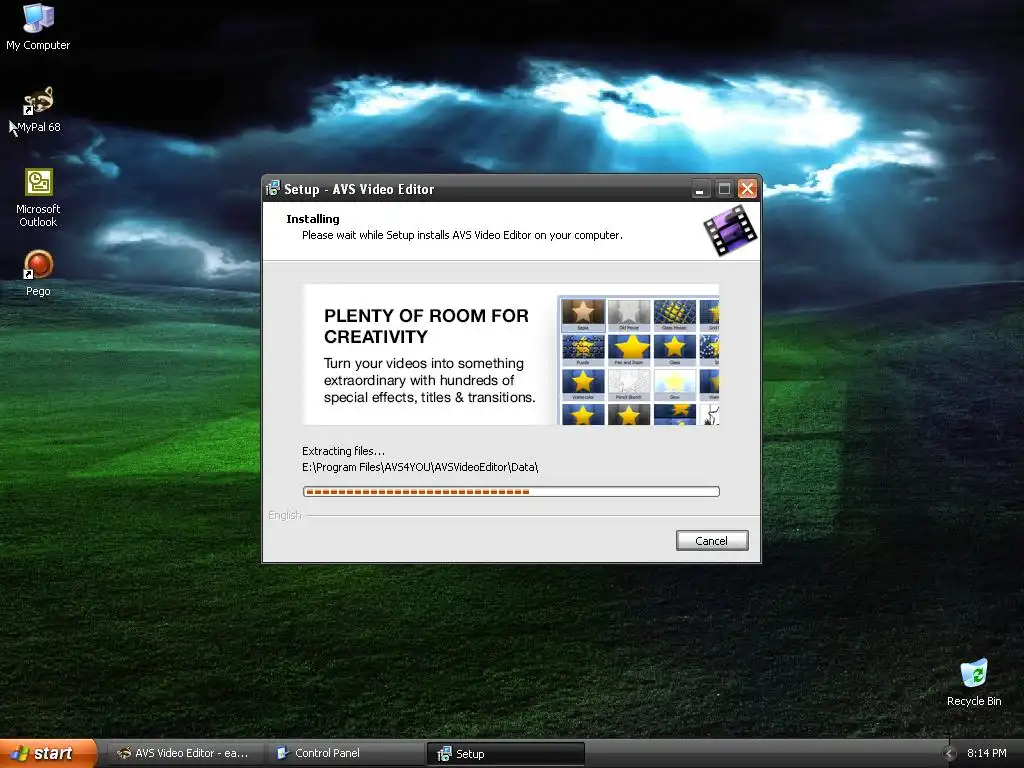1024x768 pixels.
Task: Open the Windows start menu
Action: click(48, 753)
